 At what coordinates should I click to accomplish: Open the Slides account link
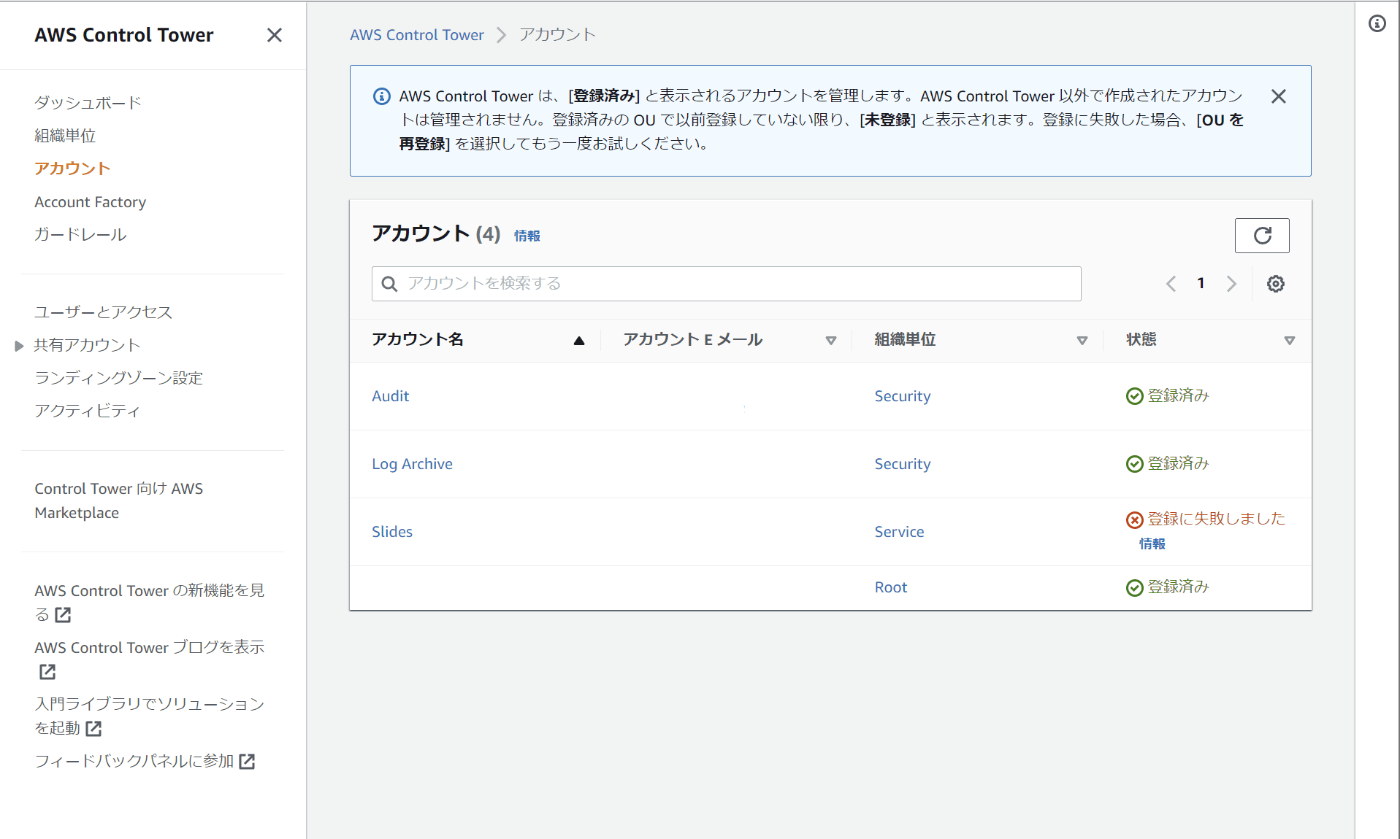[x=392, y=532]
